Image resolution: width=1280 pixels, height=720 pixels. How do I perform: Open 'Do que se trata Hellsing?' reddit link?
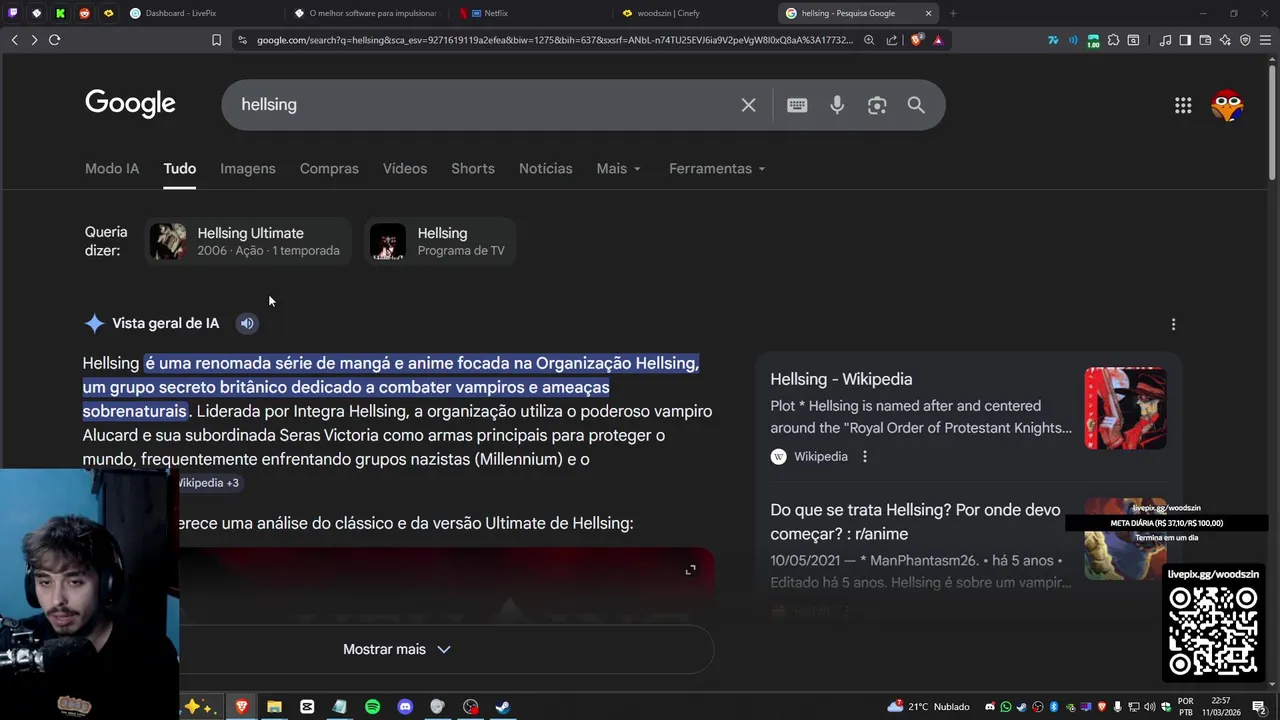click(915, 522)
